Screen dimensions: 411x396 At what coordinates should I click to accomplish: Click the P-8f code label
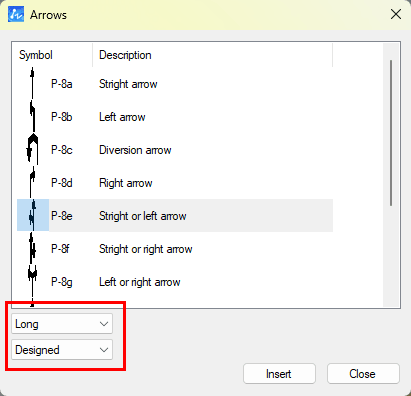coord(60,249)
